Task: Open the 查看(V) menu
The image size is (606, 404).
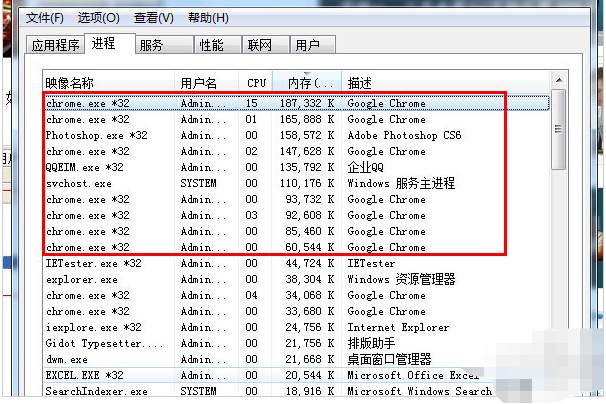Action: point(153,18)
